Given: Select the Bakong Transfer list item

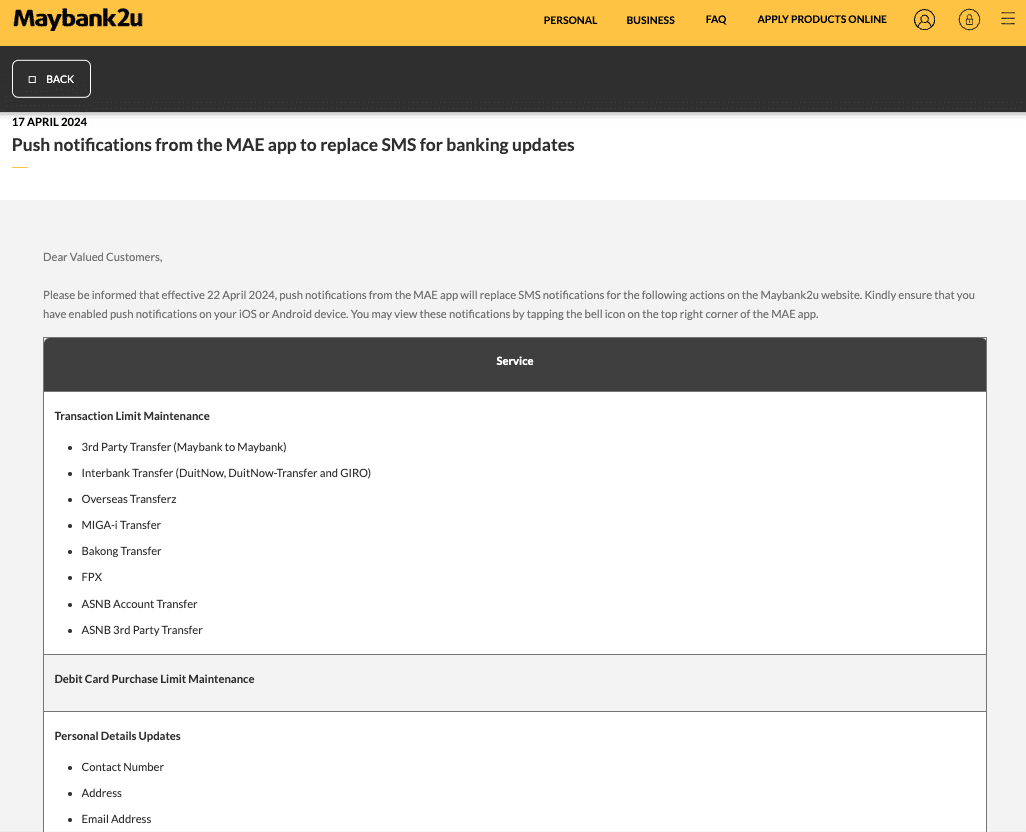Looking at the screenshot, I should pyautogui.click(x=121, y=551).
